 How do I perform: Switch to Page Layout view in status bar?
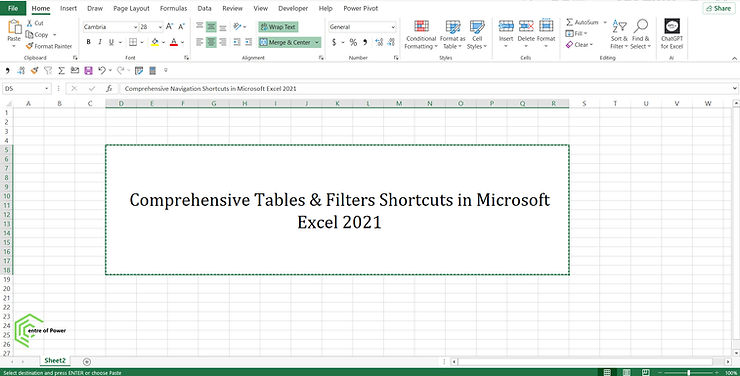click(x=626, y=373)
